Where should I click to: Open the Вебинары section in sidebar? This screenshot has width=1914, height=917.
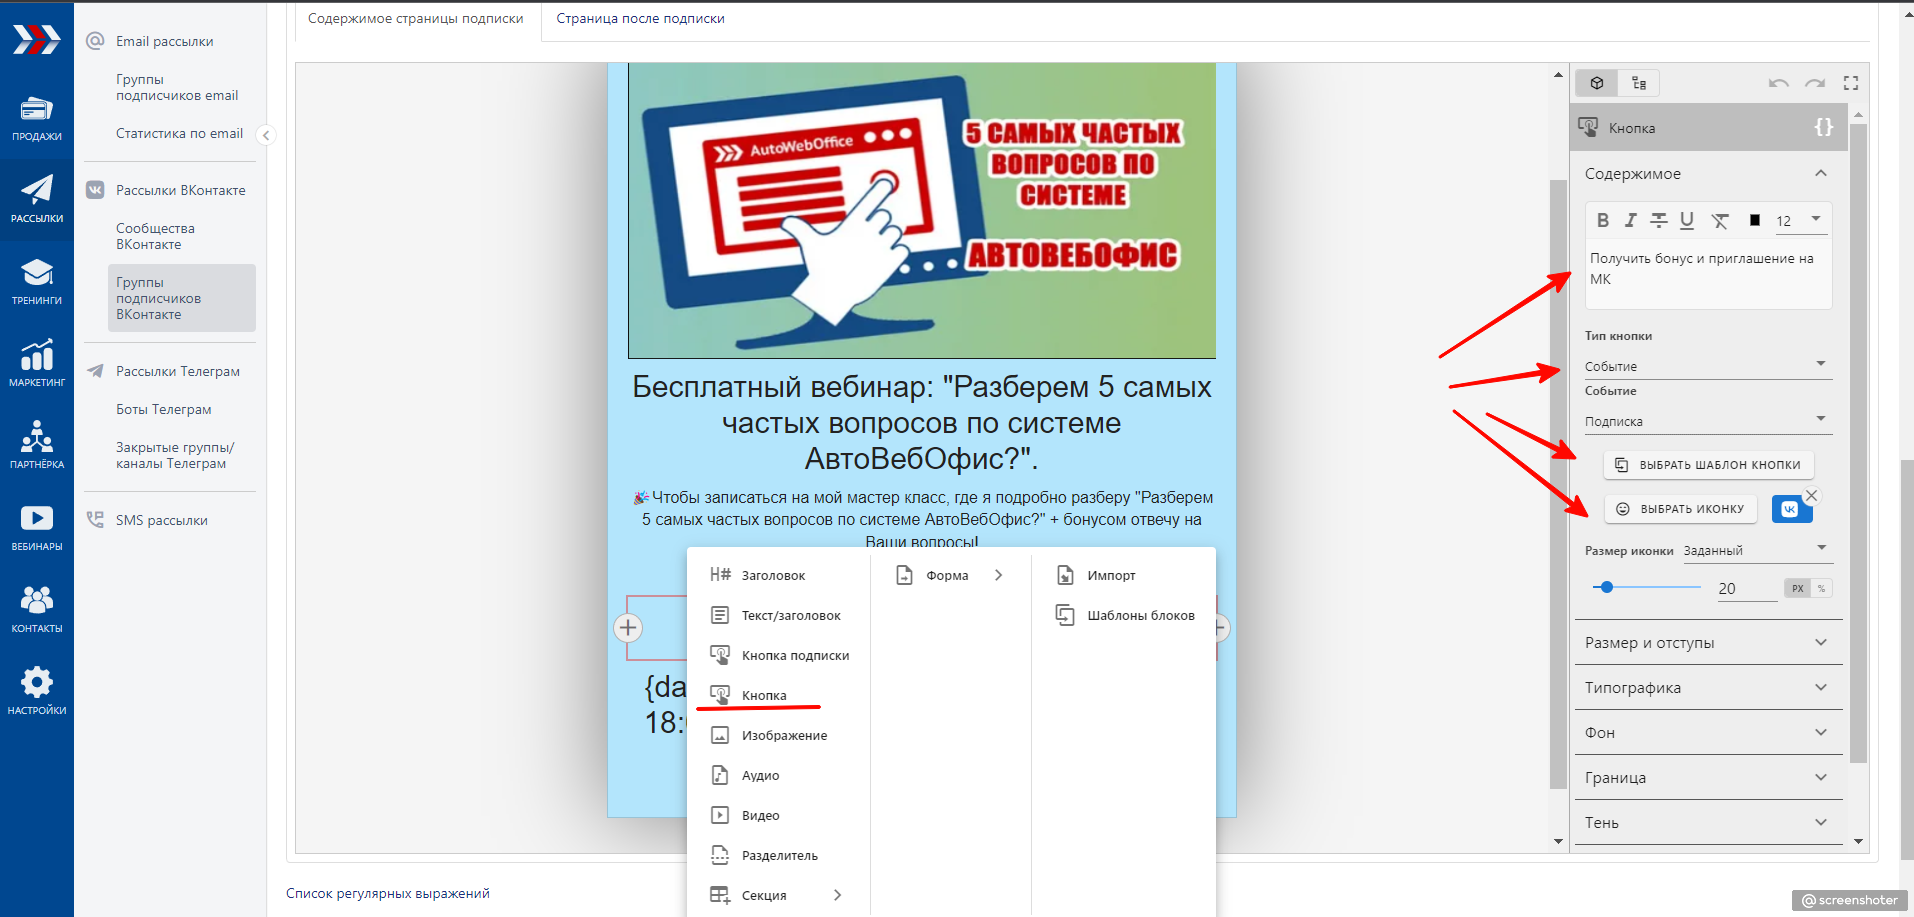click(37, 527)
